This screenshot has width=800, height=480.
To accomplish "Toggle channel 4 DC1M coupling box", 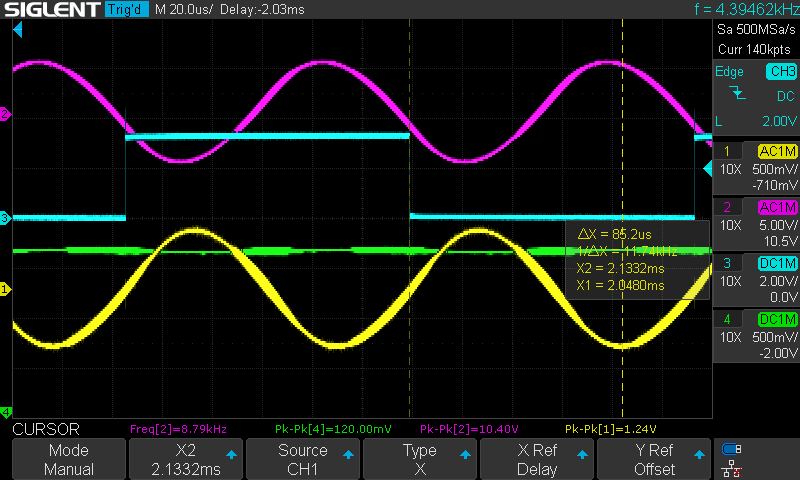I will [778, 319].
